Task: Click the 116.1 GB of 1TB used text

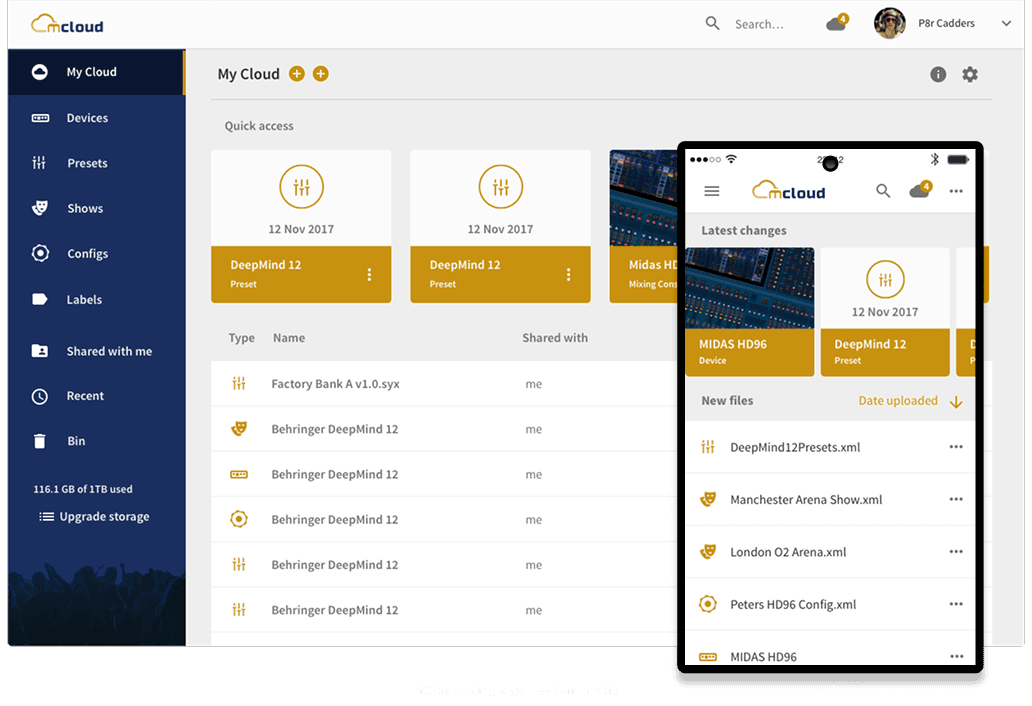Action: coord(83,490)
